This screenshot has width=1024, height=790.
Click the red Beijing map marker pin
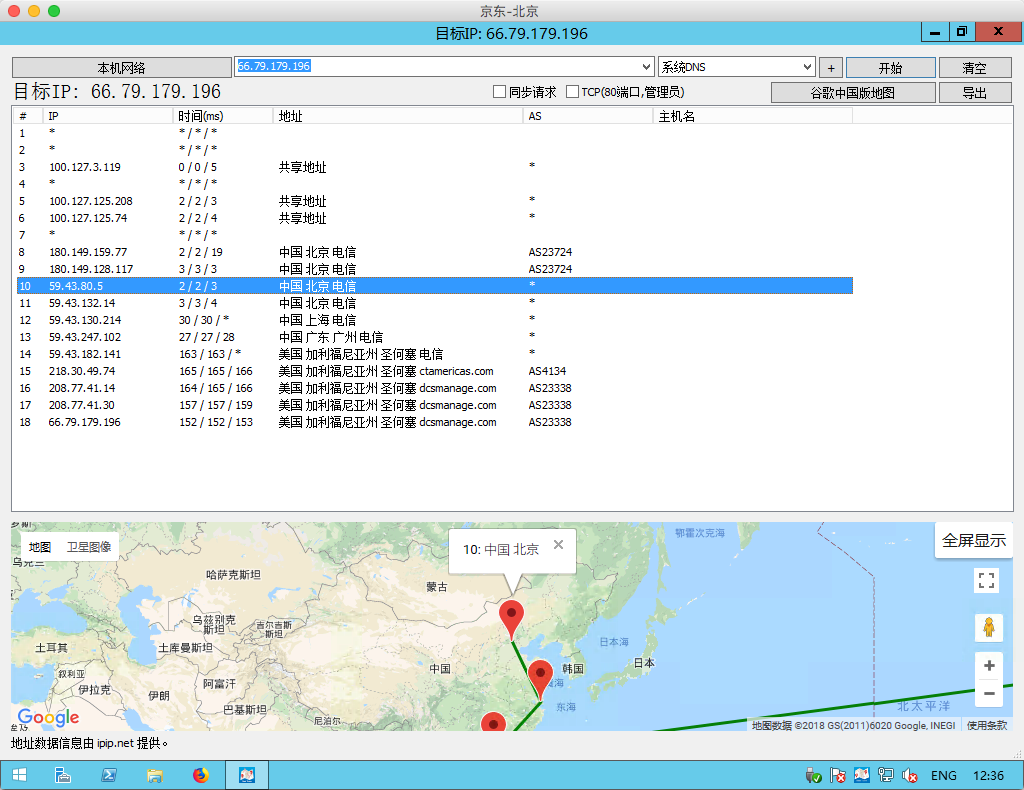(x=511, y=617)
